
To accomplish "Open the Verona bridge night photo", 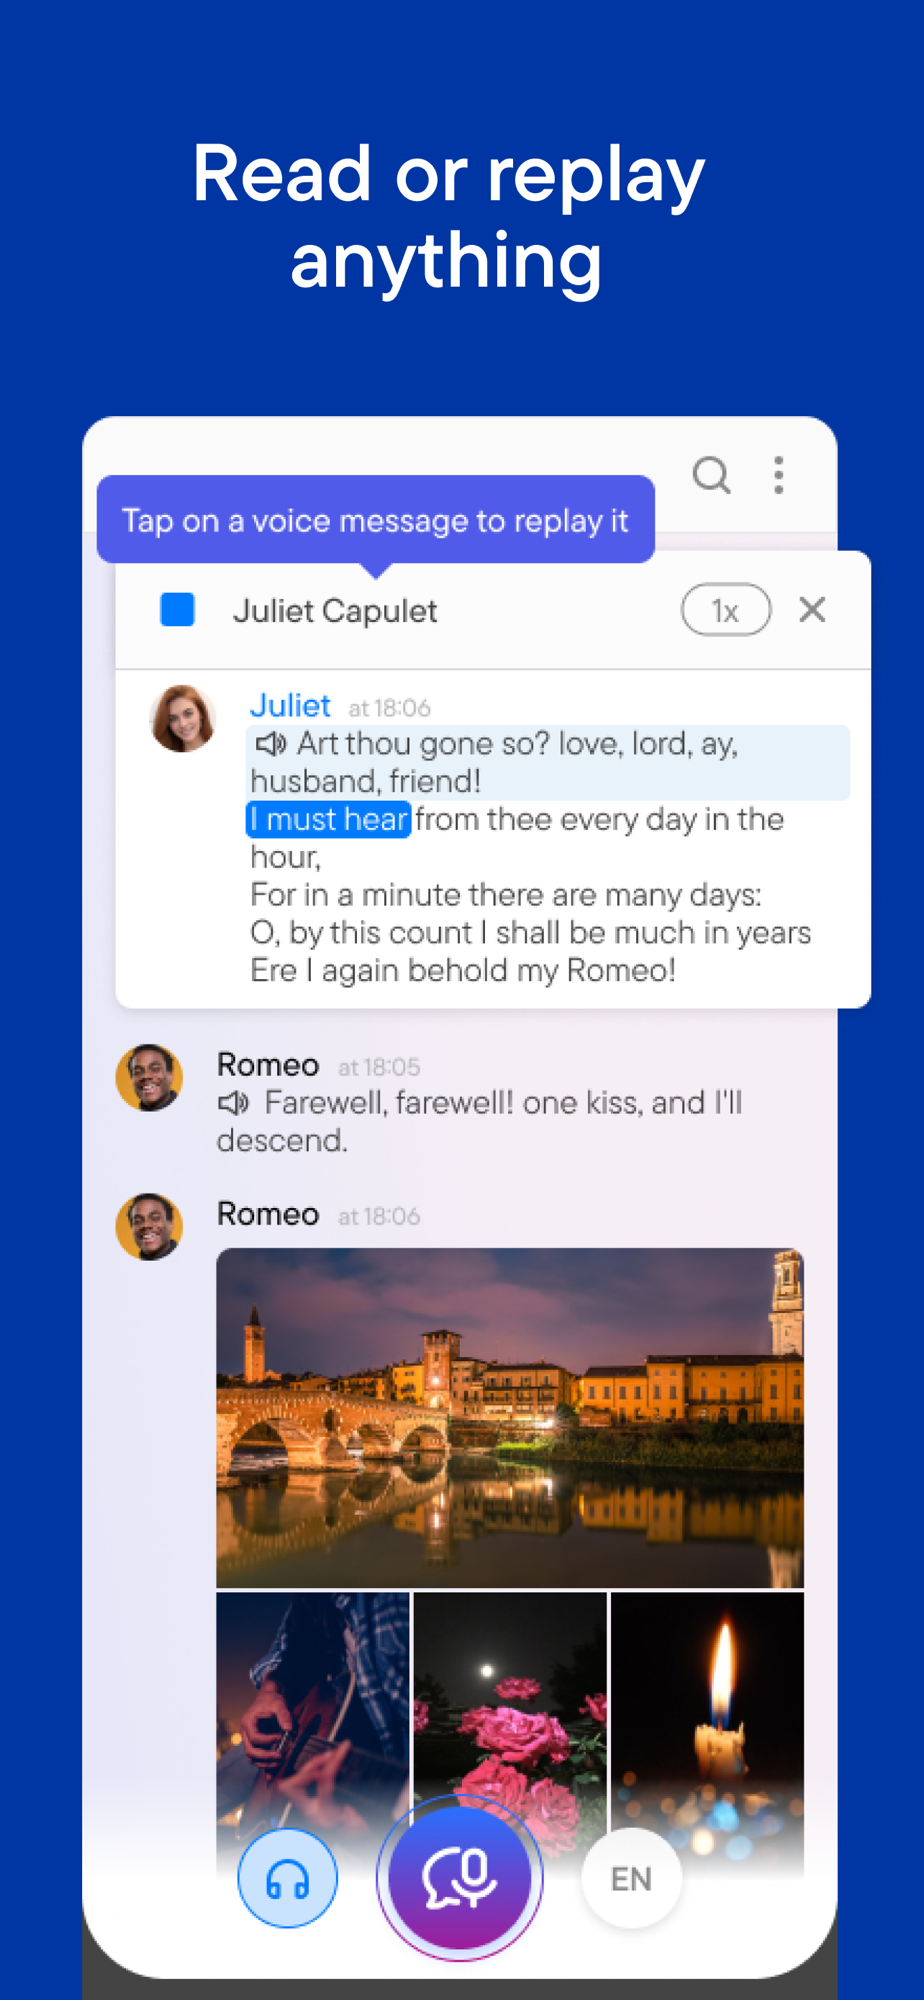I will point(510,1417).
